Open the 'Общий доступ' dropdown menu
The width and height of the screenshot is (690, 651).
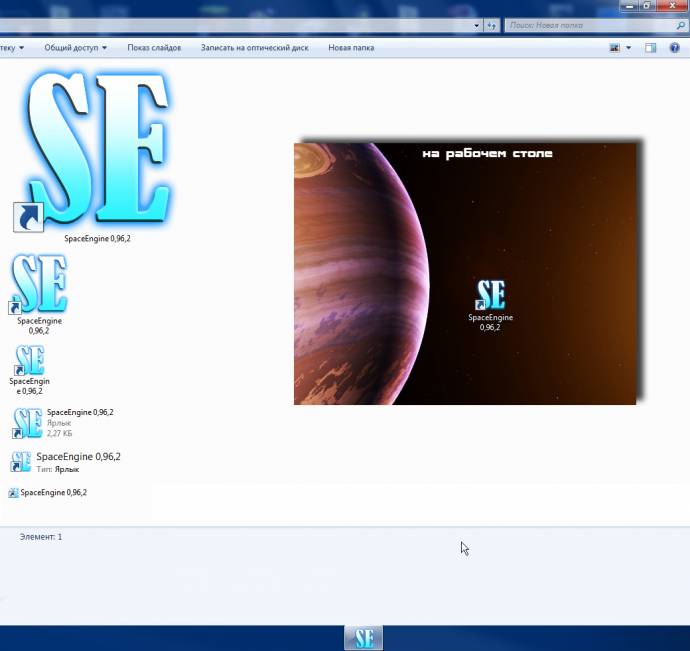75,48
